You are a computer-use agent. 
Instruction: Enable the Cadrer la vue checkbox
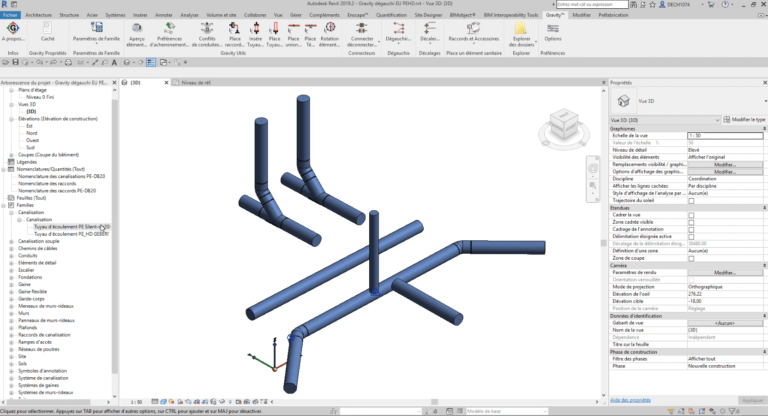point(691,215)
